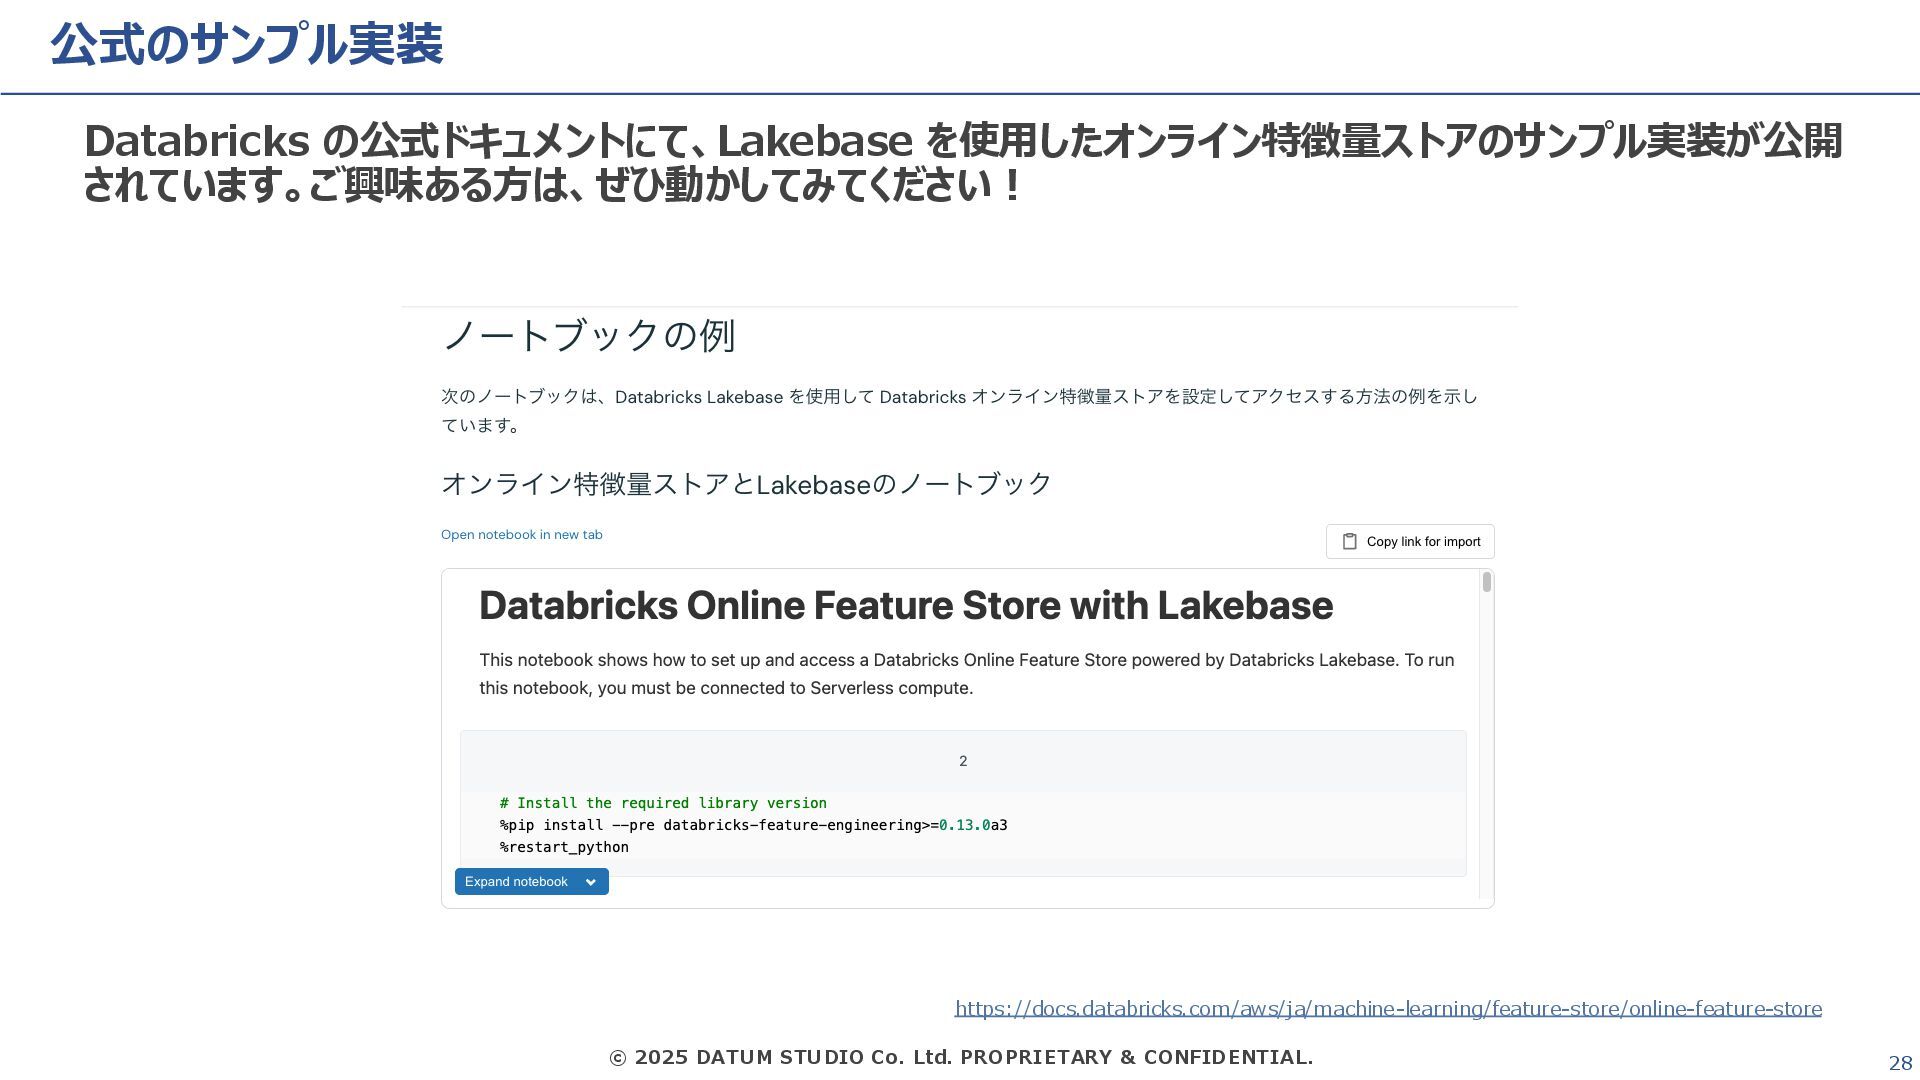
Task: Click the notebook preview scrollbar thumb
Action: [1486, 582]
